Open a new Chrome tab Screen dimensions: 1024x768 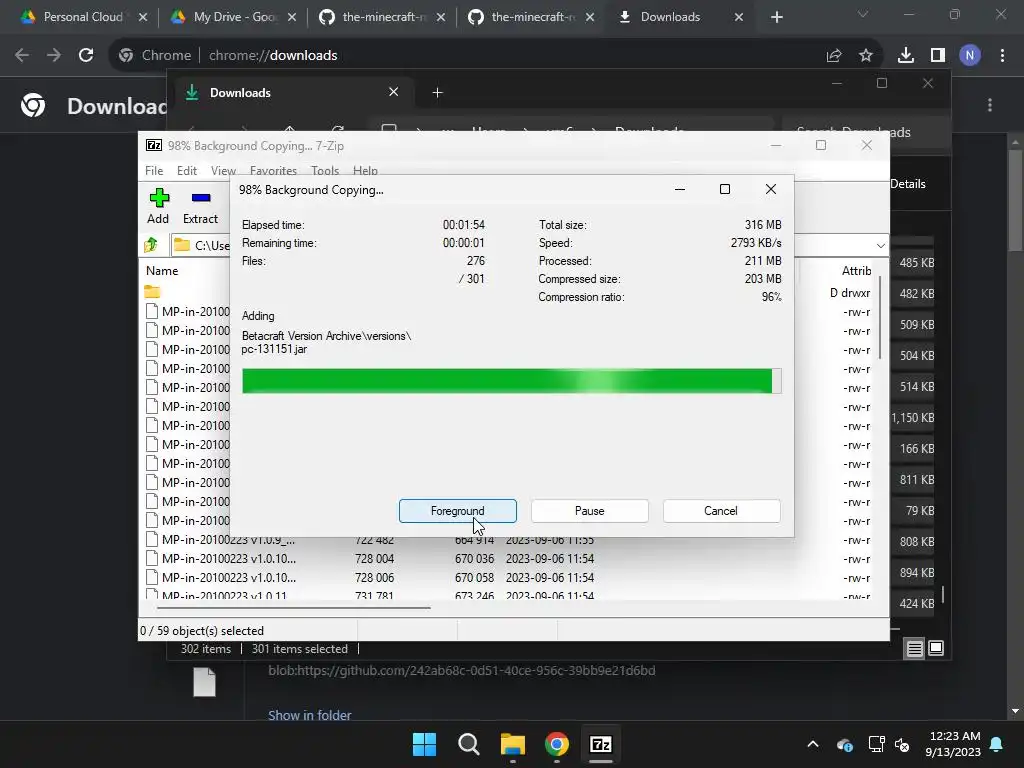(x=776, y=17)
